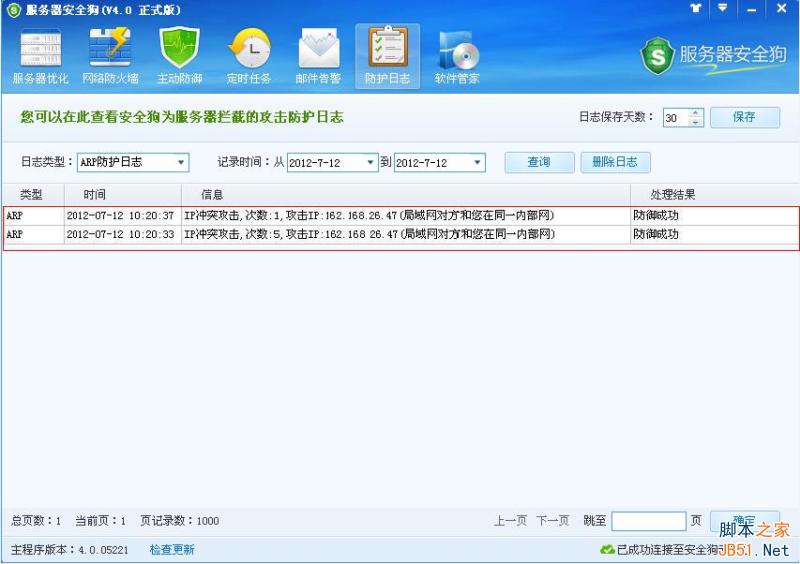This screenshot has height=564, width=800.
Task: Open the 服务器优化 server optimization icon
Action: pos(40,56)
